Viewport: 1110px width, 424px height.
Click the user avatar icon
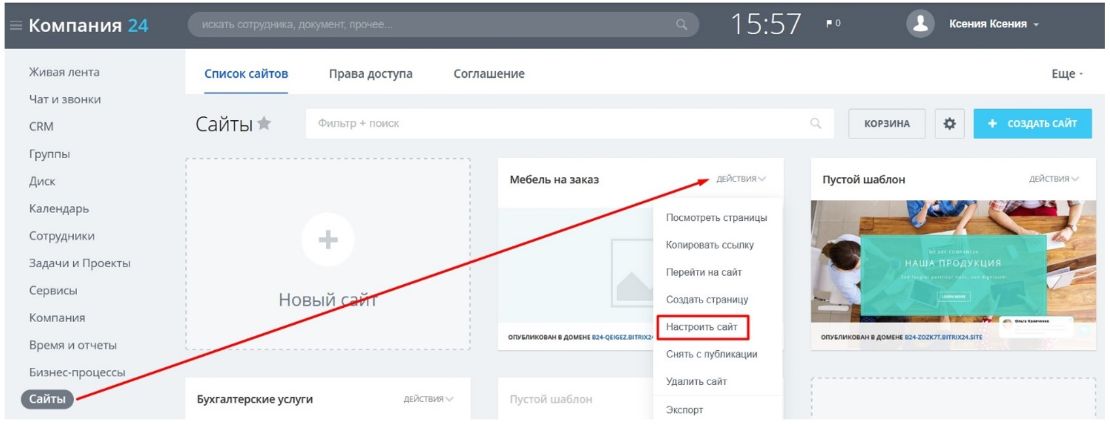(x=920, y=24)
